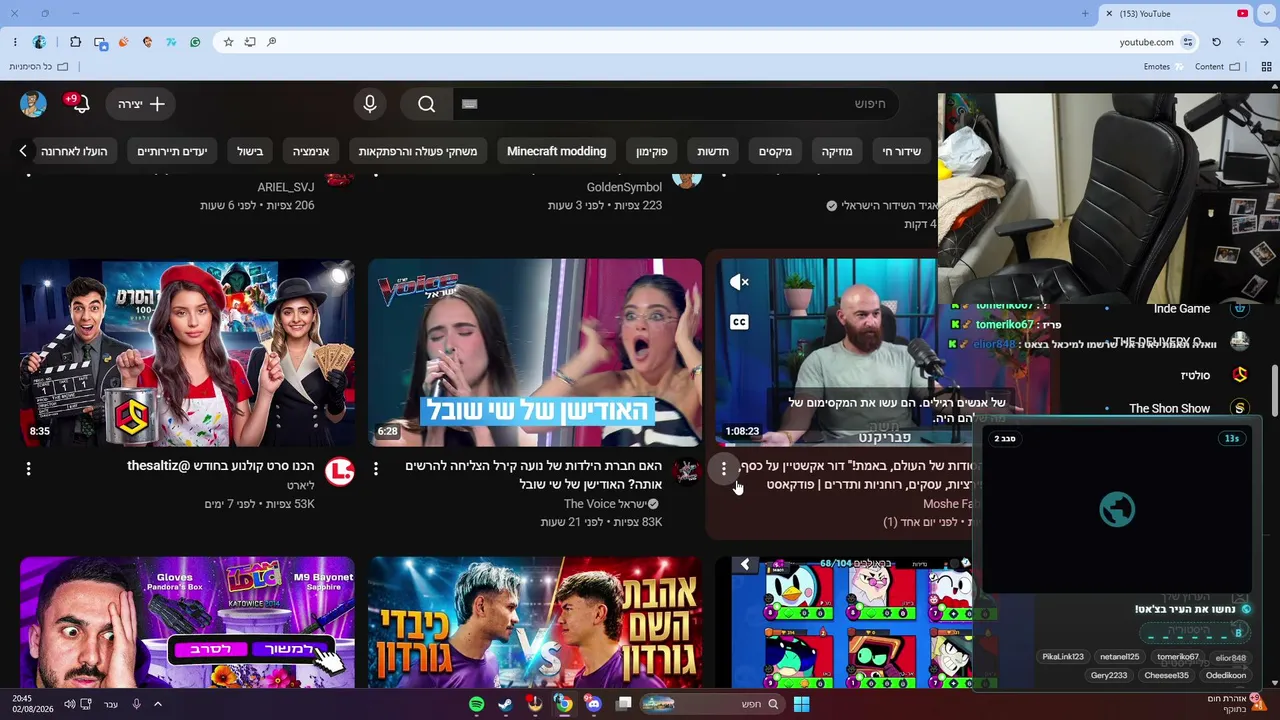This screenshot has height=720, width=1280.
Task: Open The Voice channel avatar
Action: point(686,472)
